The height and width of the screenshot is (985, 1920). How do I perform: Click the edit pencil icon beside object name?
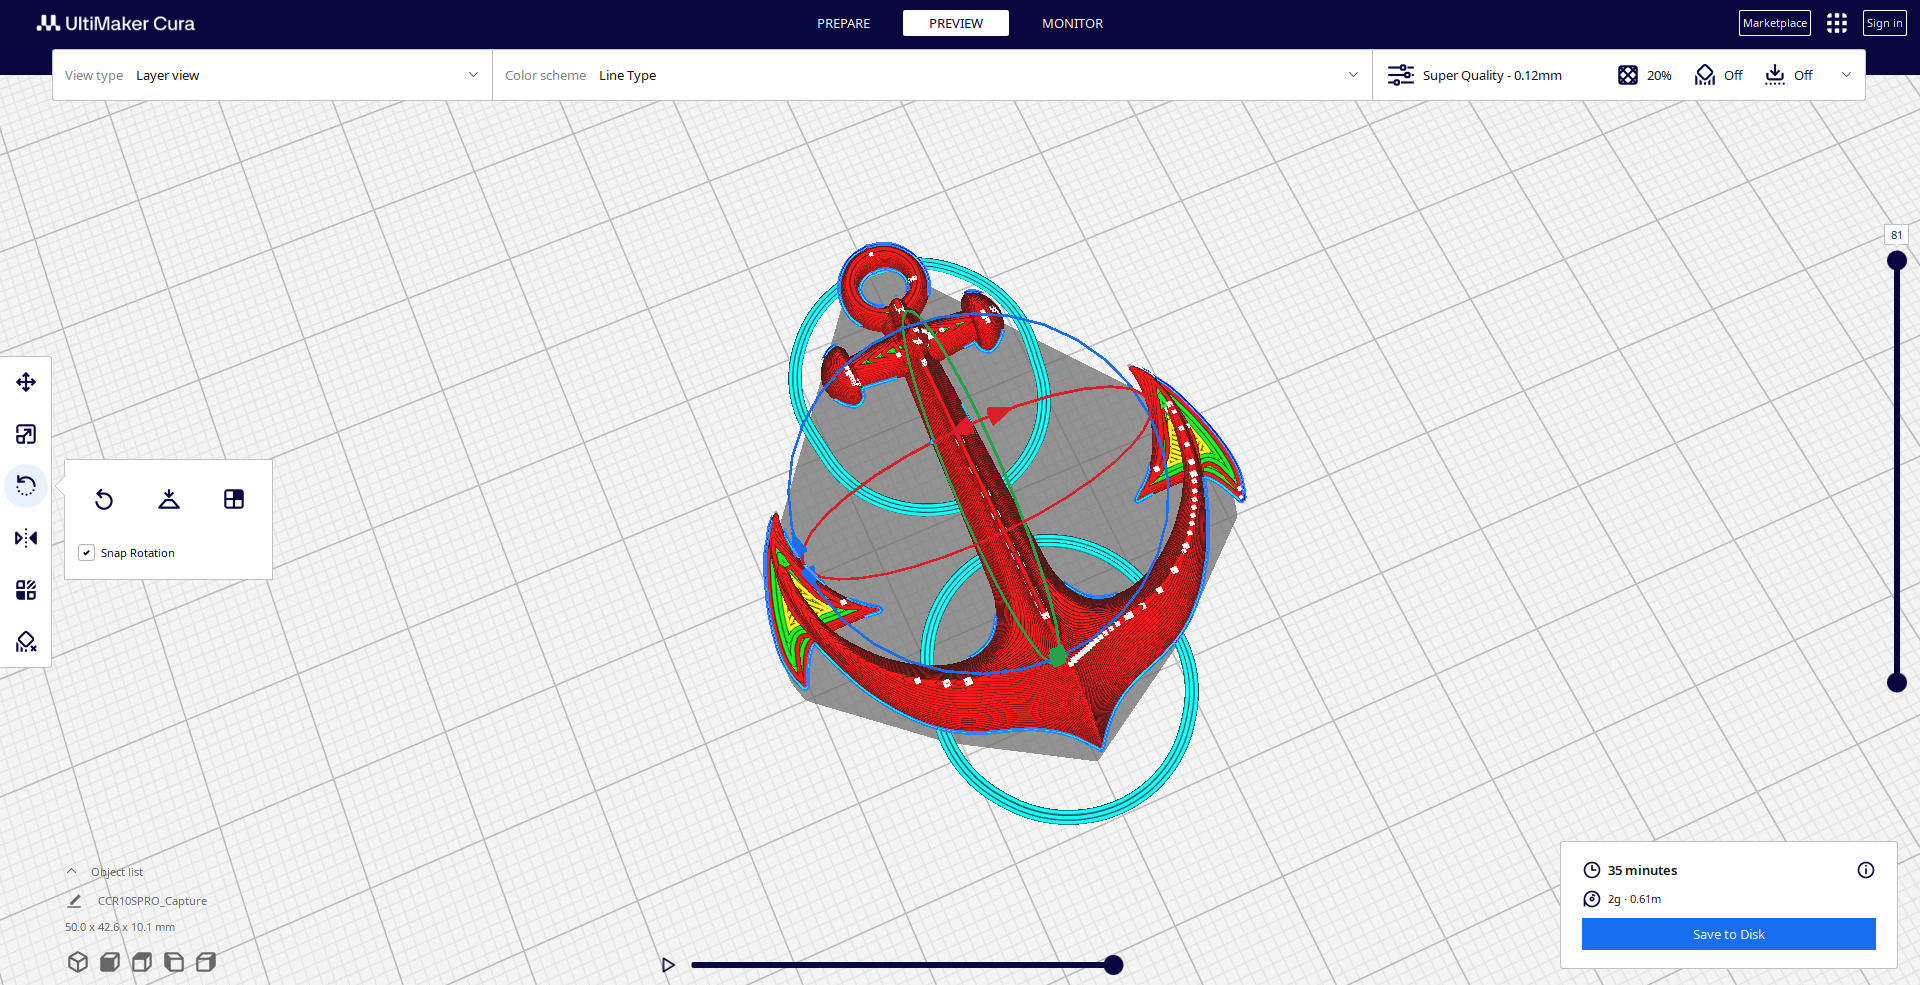tap(74, 901)
